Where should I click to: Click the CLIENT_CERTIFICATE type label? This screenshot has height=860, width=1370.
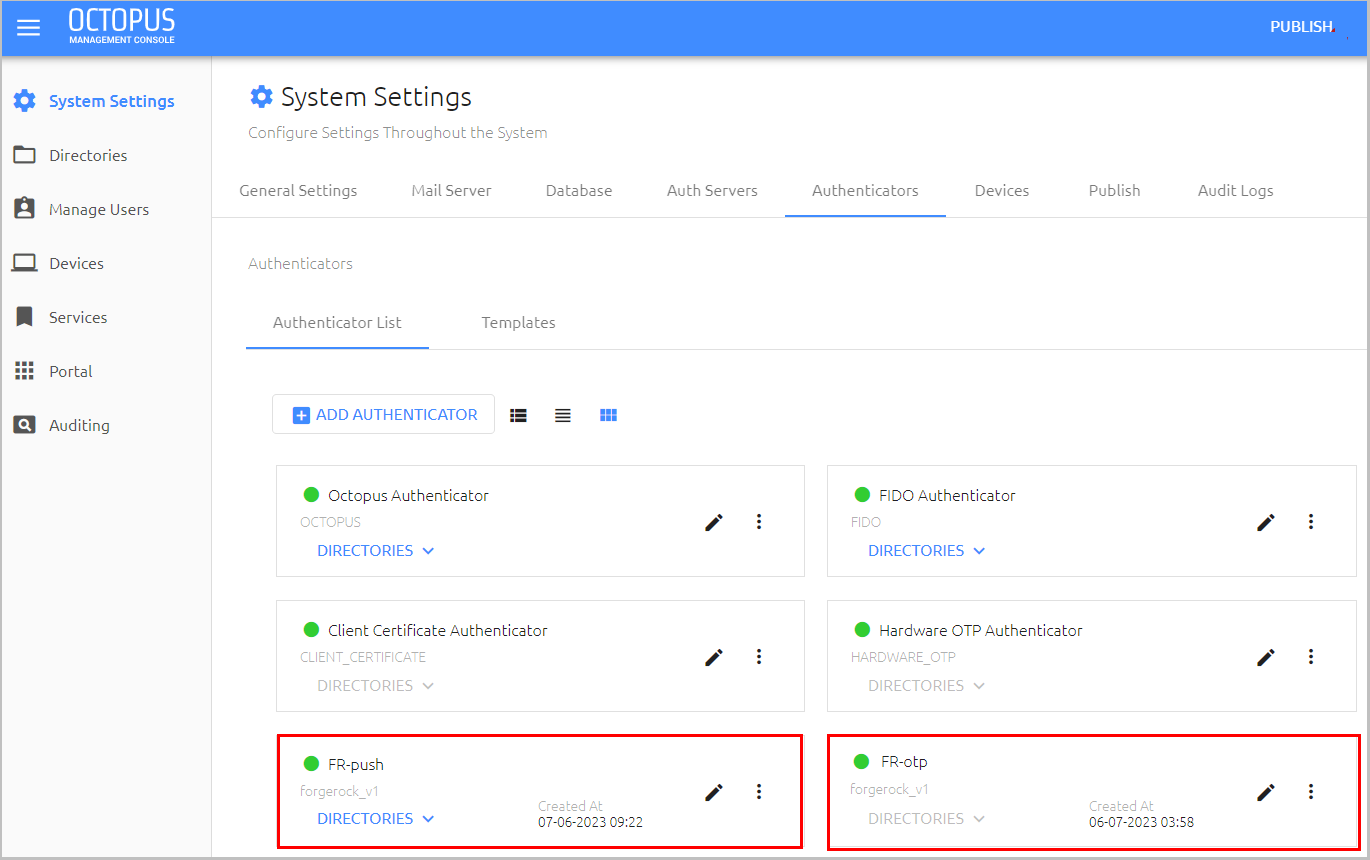click(363, 657)
